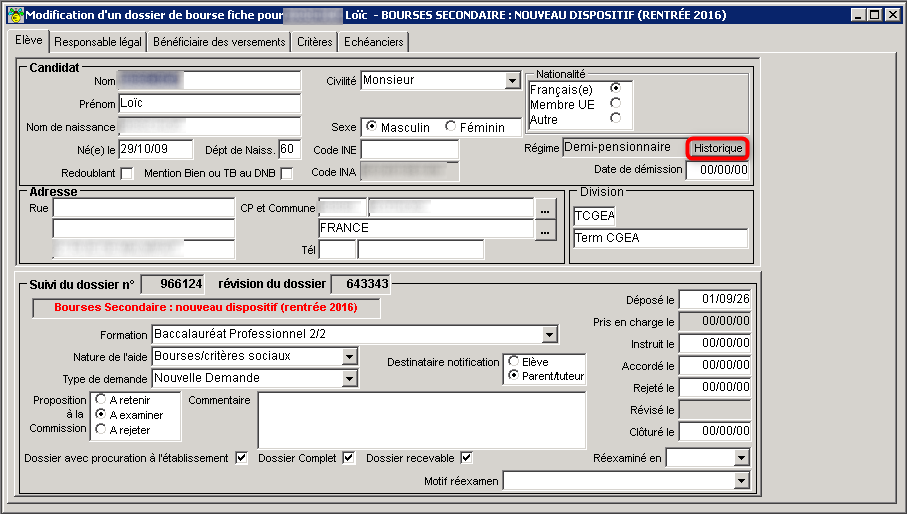The height and width of the screenshot is (514, 907).
Task: Open the Motif réexamen dropdown
Action: coord(742,480)
